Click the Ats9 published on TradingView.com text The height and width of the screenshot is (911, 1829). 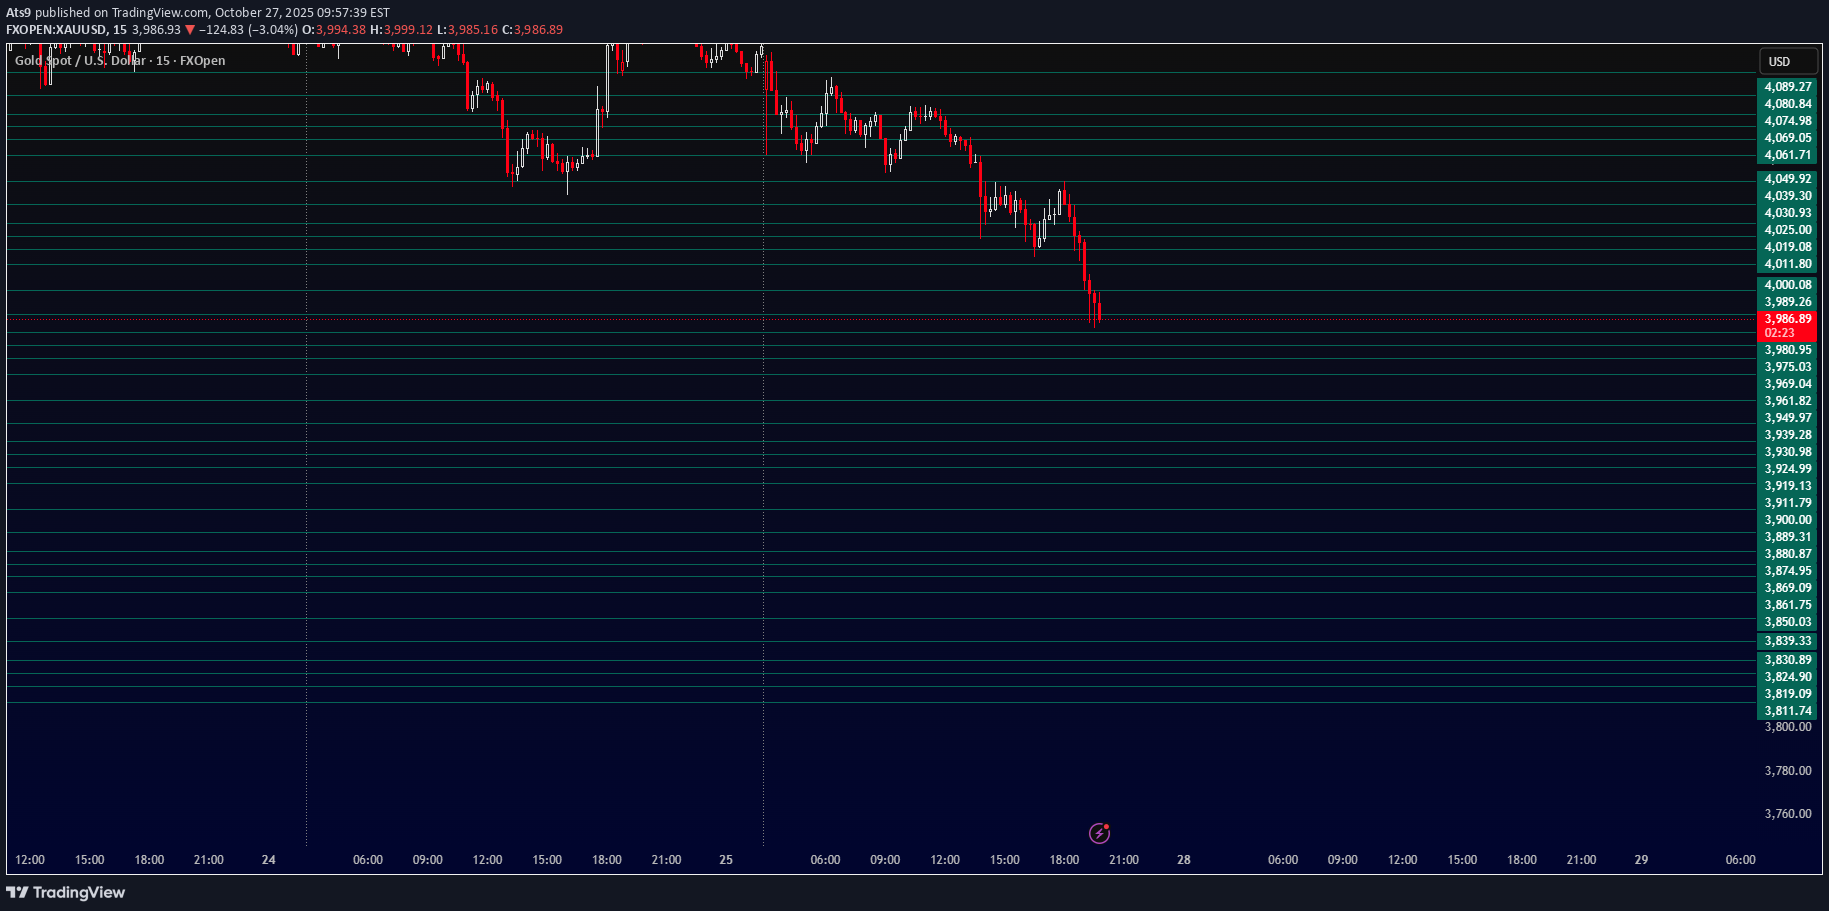[198, 13]
